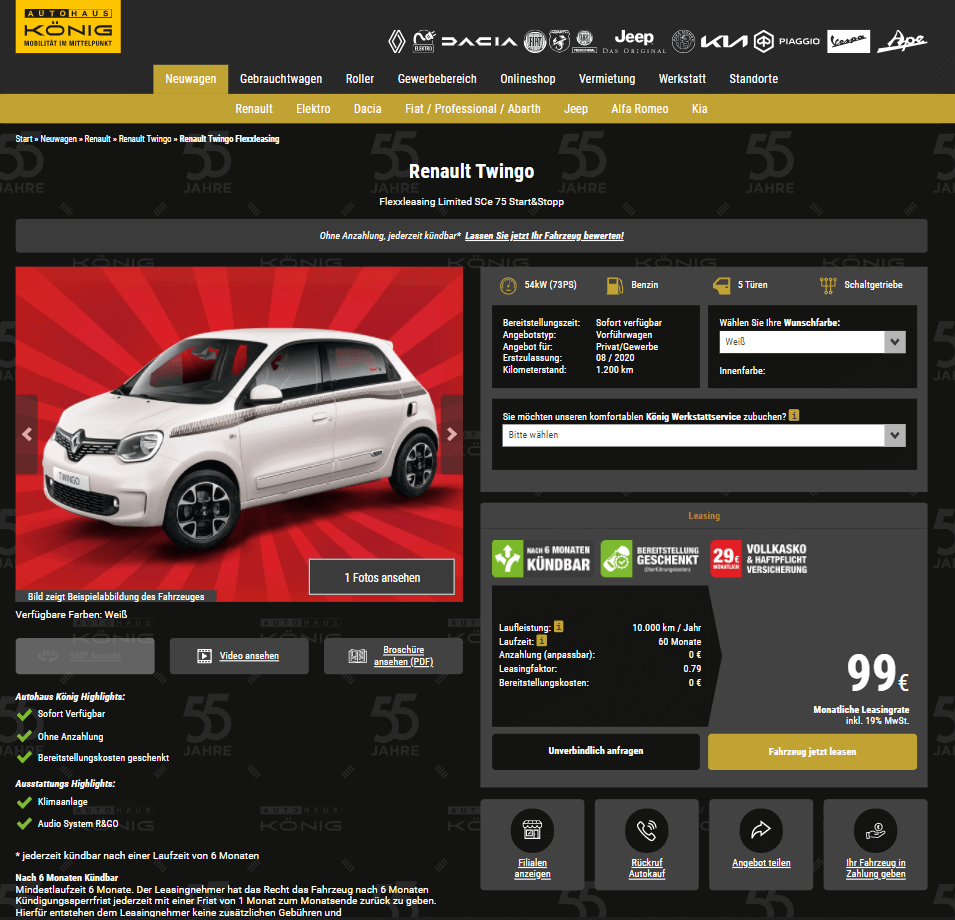
Task: Click the Alfa Romeo round logo
Action: tap(683, 41)
